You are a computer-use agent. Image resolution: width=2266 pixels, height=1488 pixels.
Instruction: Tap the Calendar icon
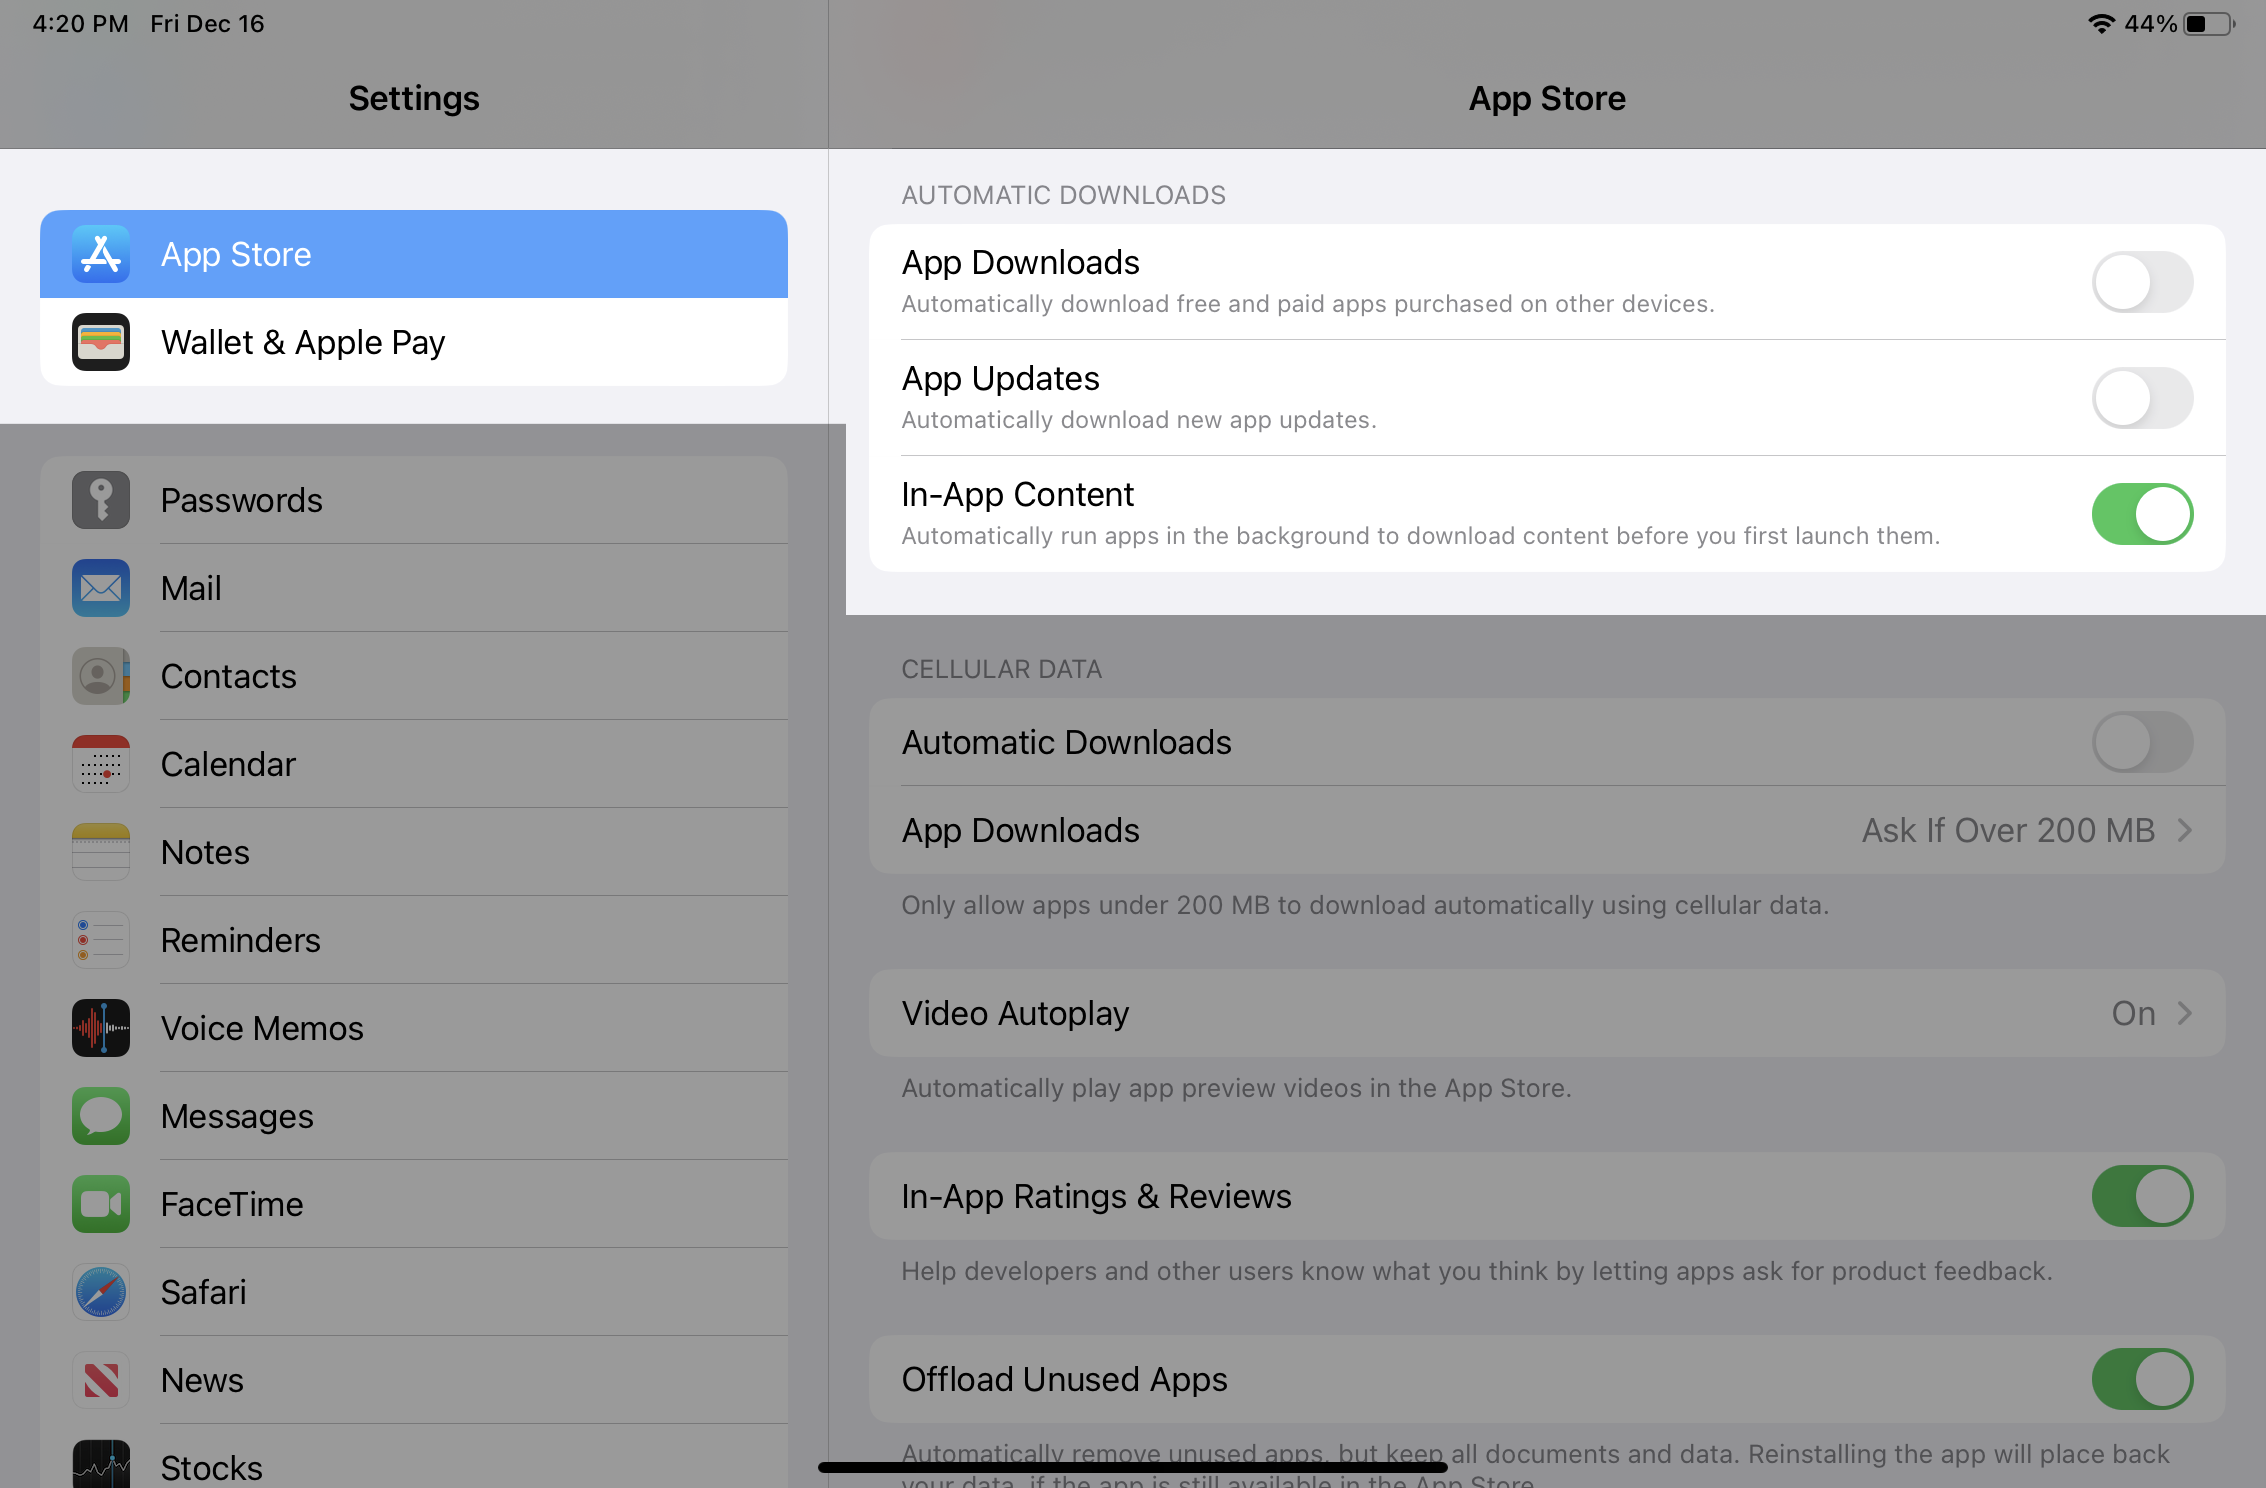pyautogui.click(x=101, y=764)
